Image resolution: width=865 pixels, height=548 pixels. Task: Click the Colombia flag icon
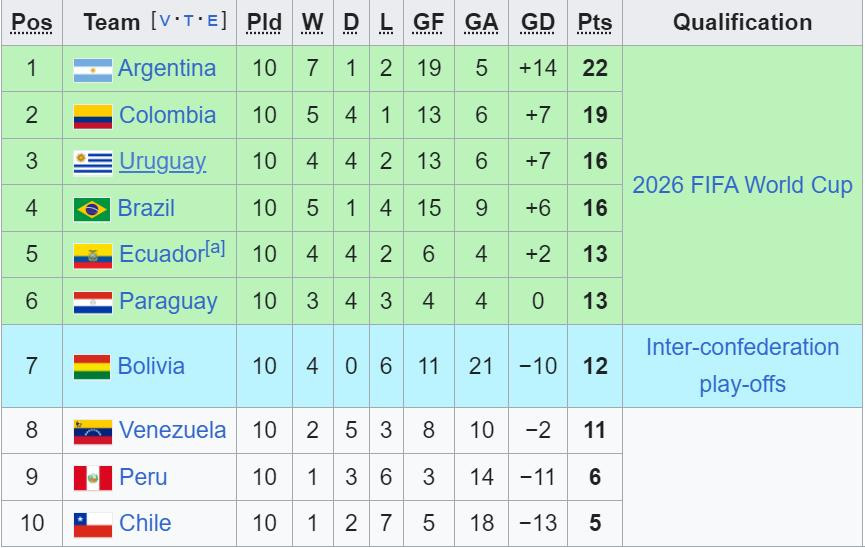coord(93,116)
